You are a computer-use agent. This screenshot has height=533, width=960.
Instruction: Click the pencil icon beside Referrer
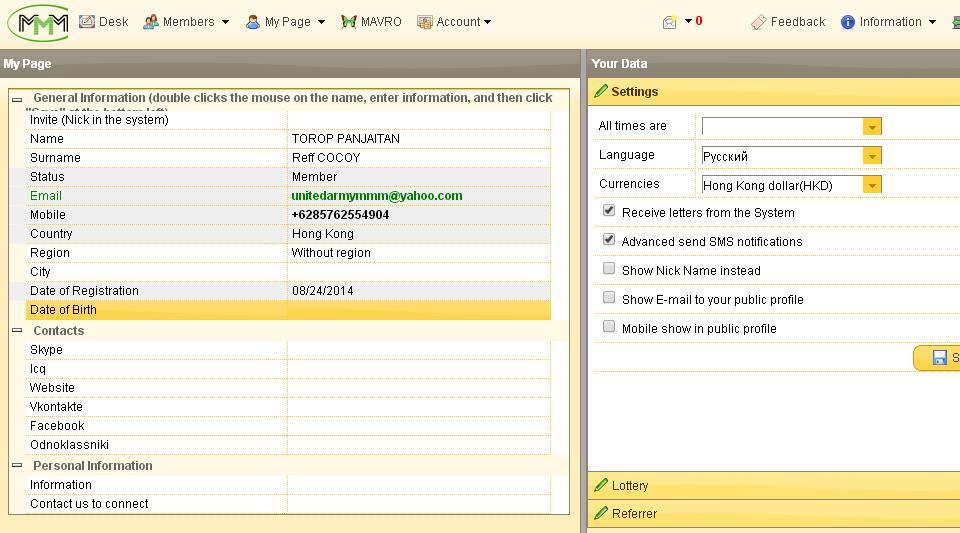(601, 513)
